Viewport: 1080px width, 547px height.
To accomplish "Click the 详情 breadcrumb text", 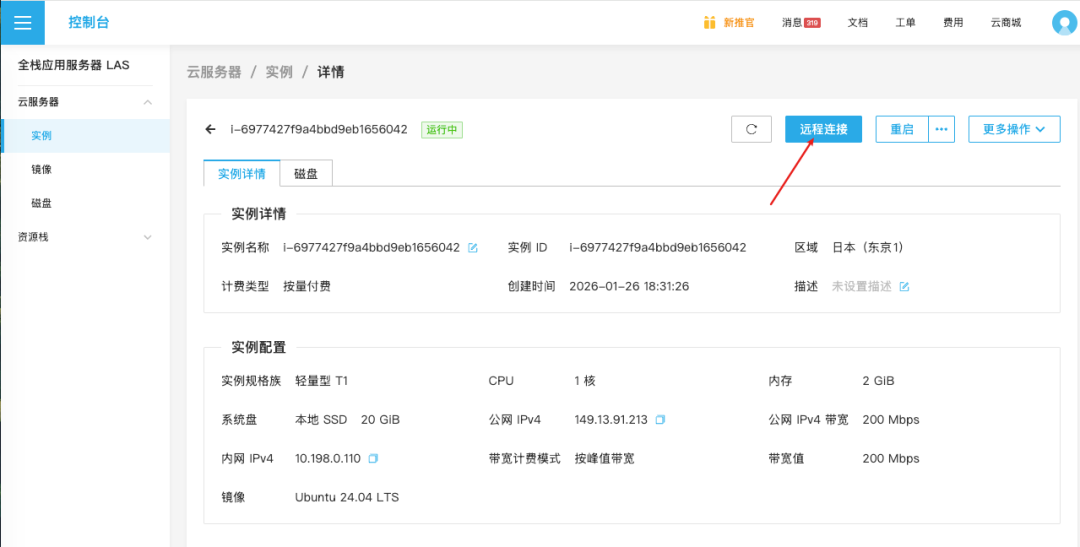I will [331, 72].
